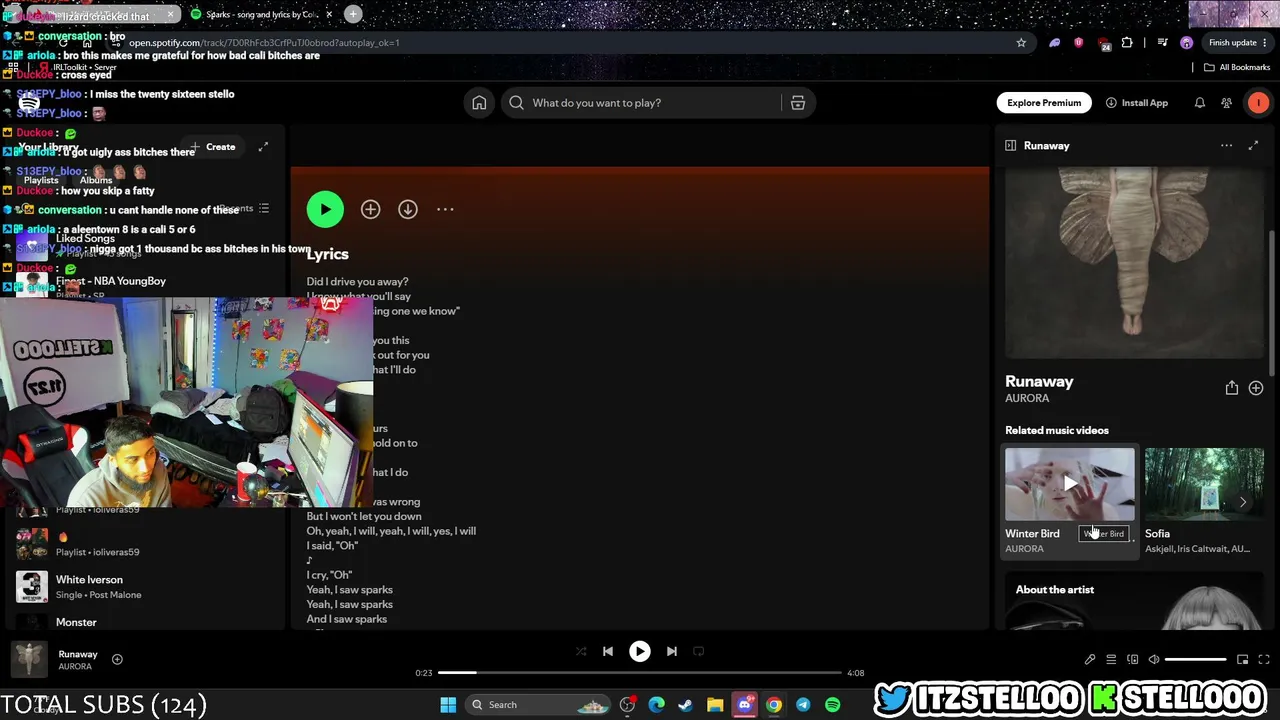This screenshot has height=720, width=1280.
Task: Open more options in the Runaway panel
Action: (1226, 146)
